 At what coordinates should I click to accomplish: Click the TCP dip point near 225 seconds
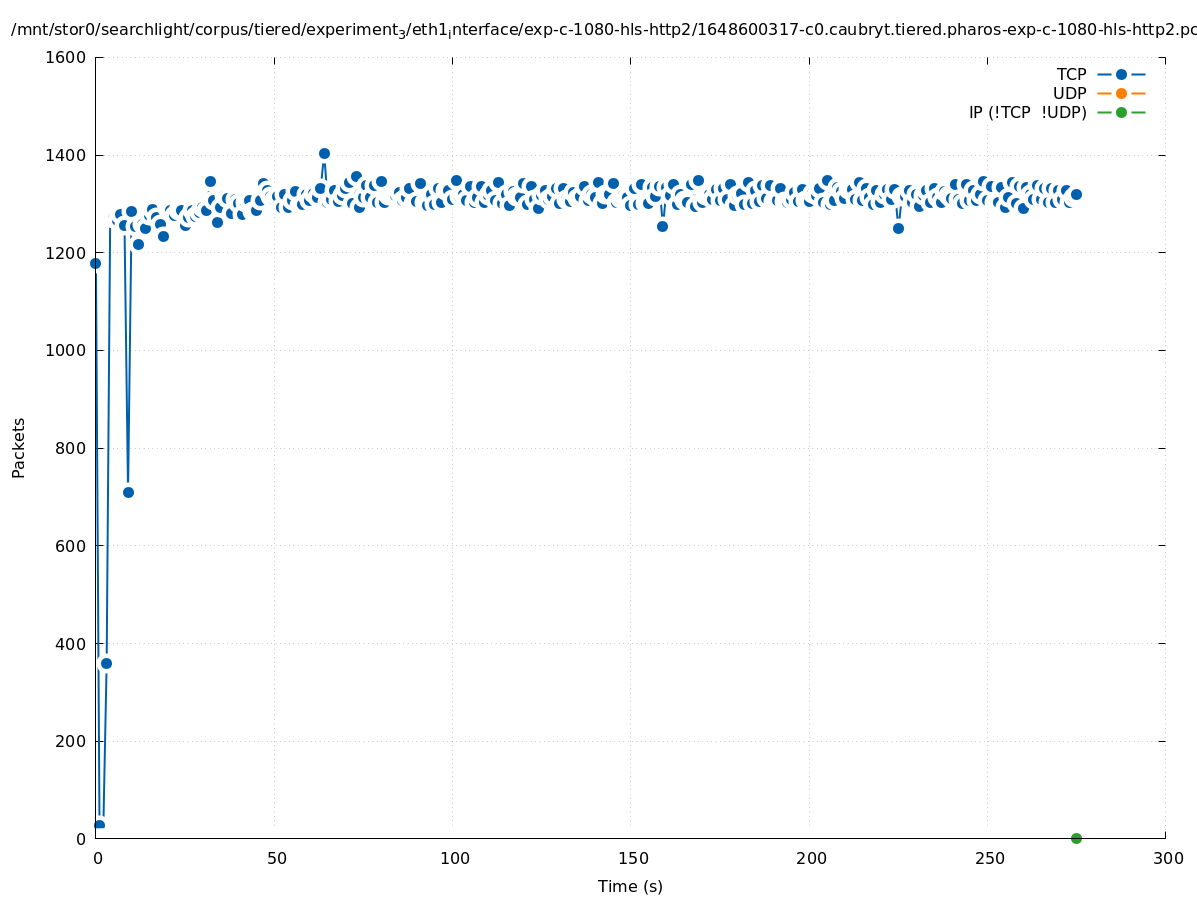898,228
